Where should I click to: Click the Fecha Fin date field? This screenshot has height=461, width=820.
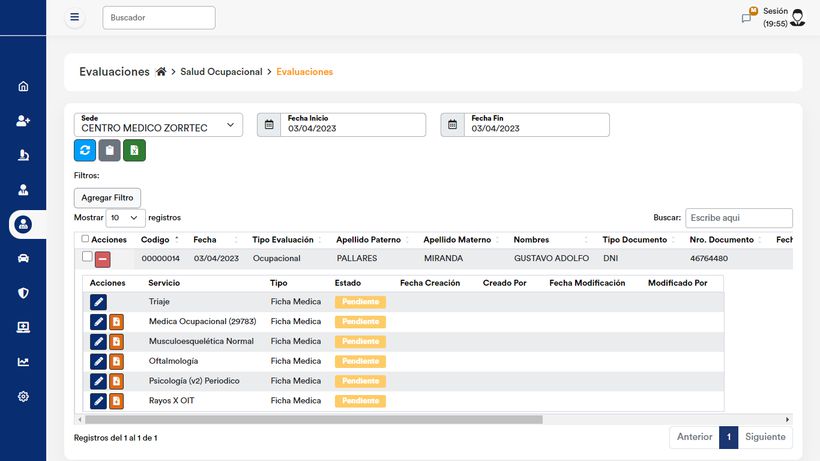coord(537,125)
